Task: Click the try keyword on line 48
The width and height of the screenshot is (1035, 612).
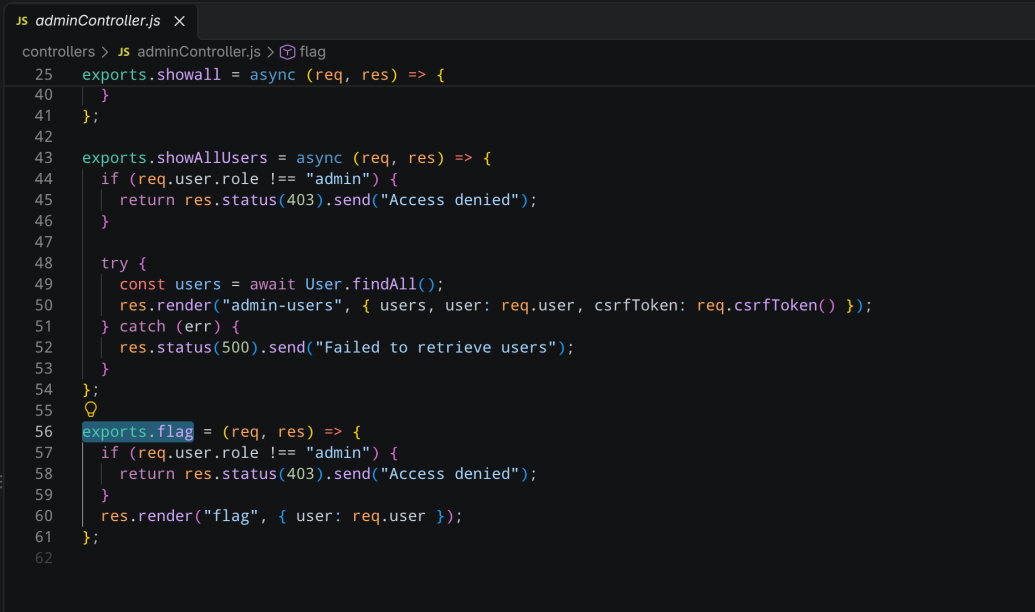Action: (114, 263)
